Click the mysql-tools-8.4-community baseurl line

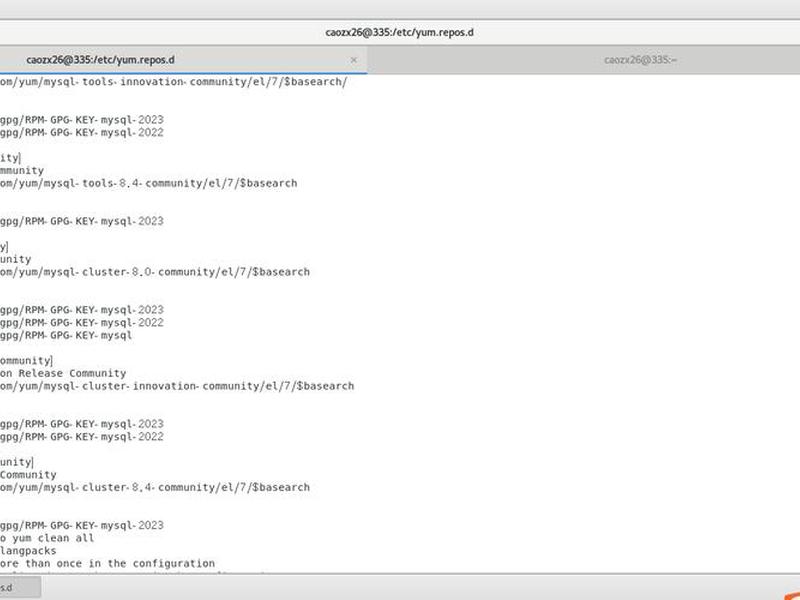pos(148,183)
